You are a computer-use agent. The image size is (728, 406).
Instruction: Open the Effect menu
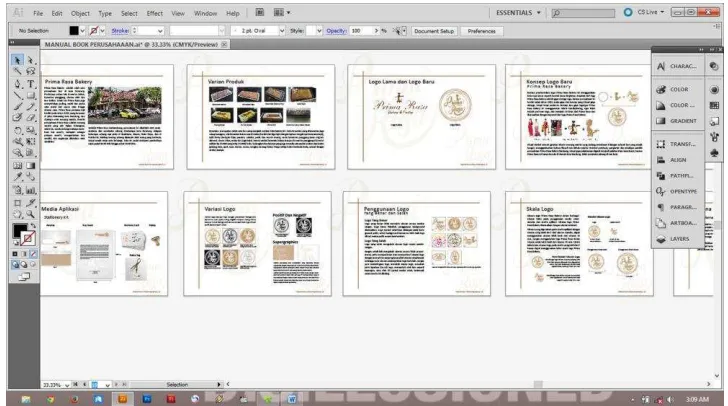tap(155, 13)
